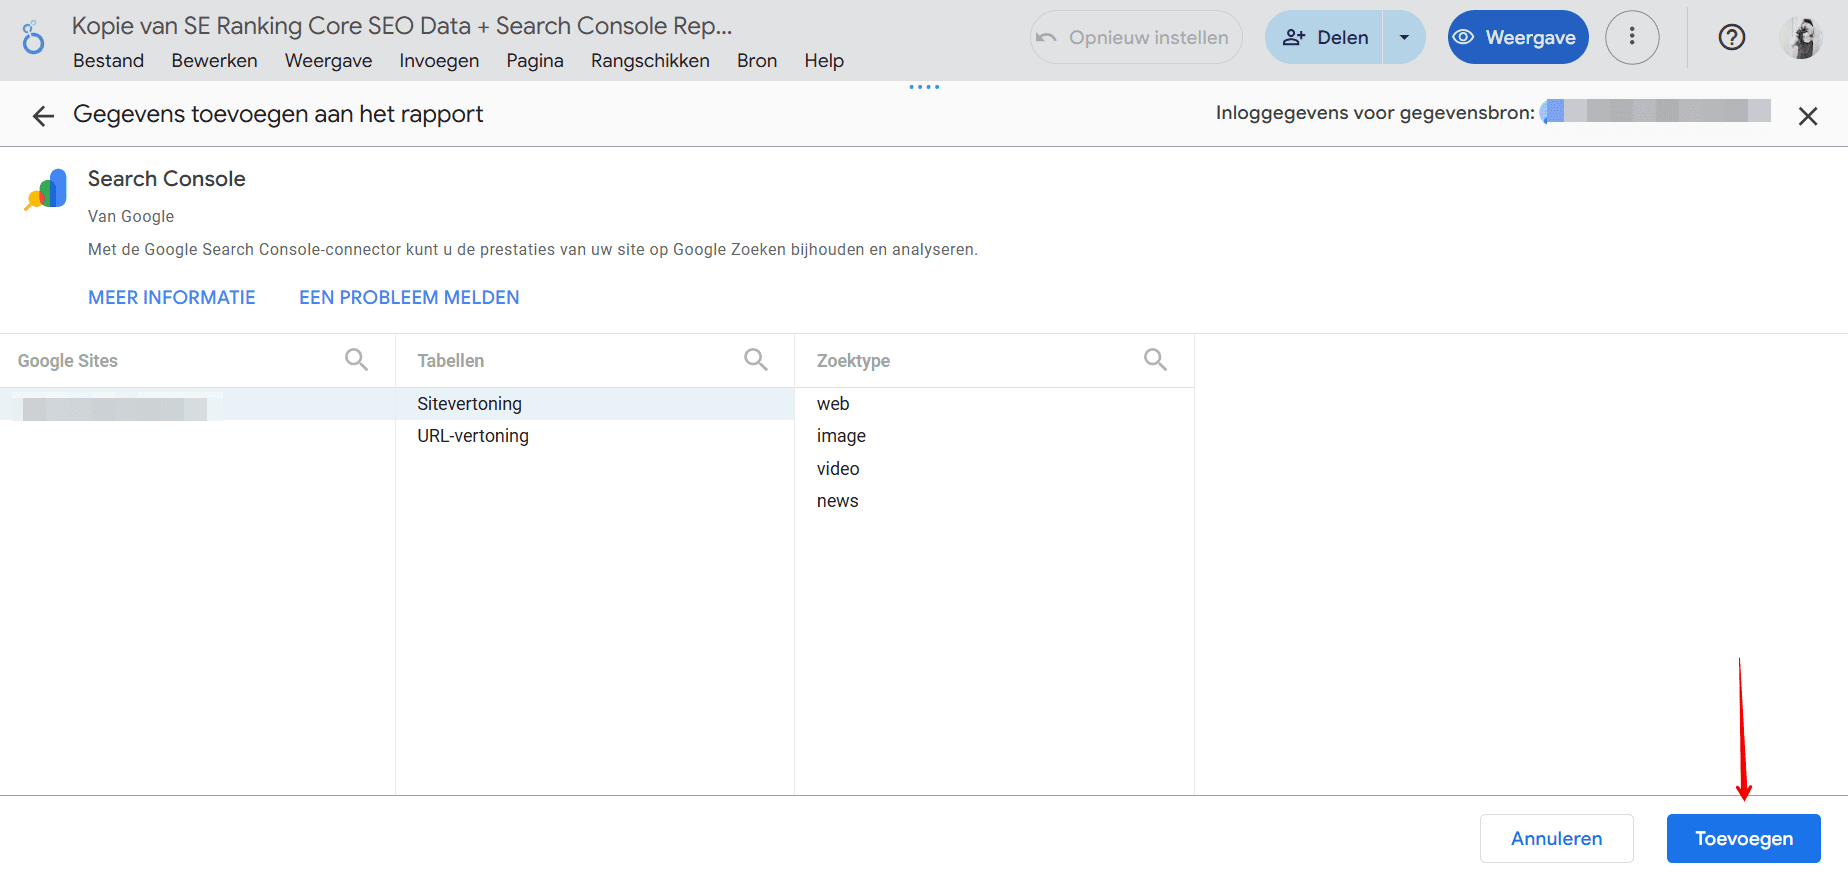
Task: Open the Weergave menu in the menu bar
Action: coord(328,61)
